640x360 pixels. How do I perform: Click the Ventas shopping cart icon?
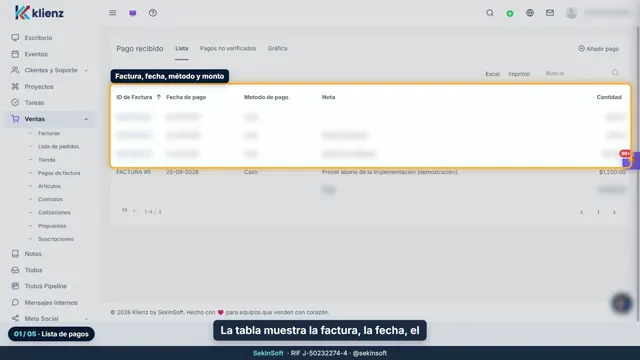[x=15, y=119]
